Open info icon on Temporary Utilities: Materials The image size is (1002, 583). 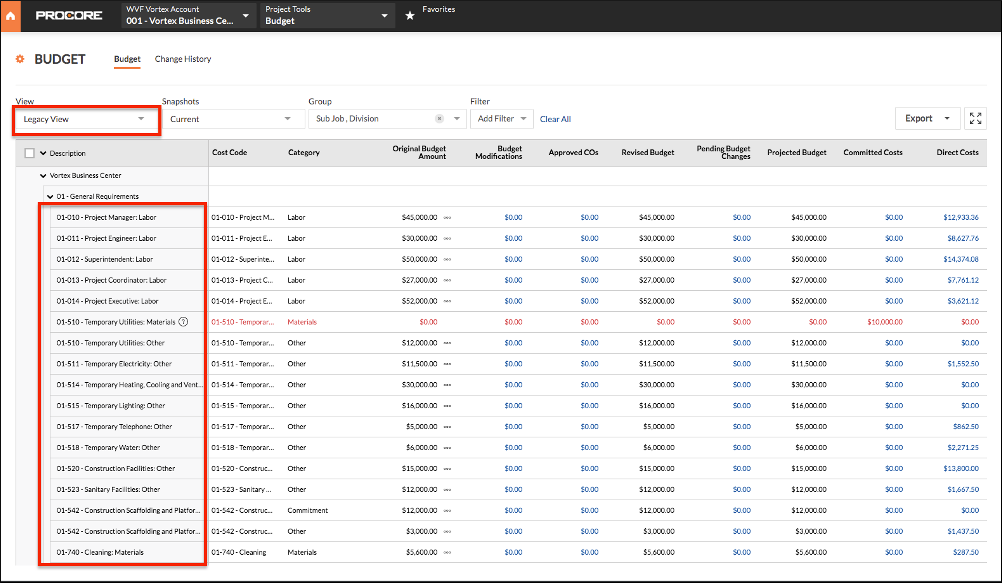(183, 322)
